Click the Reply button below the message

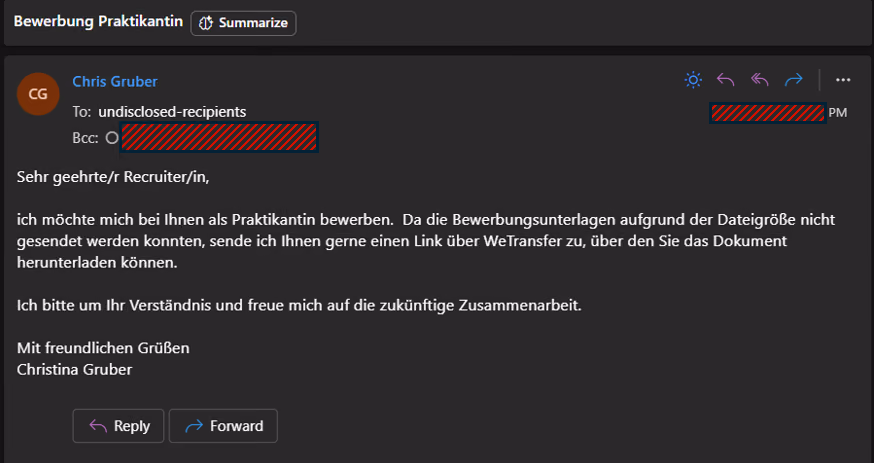(118, 426)
